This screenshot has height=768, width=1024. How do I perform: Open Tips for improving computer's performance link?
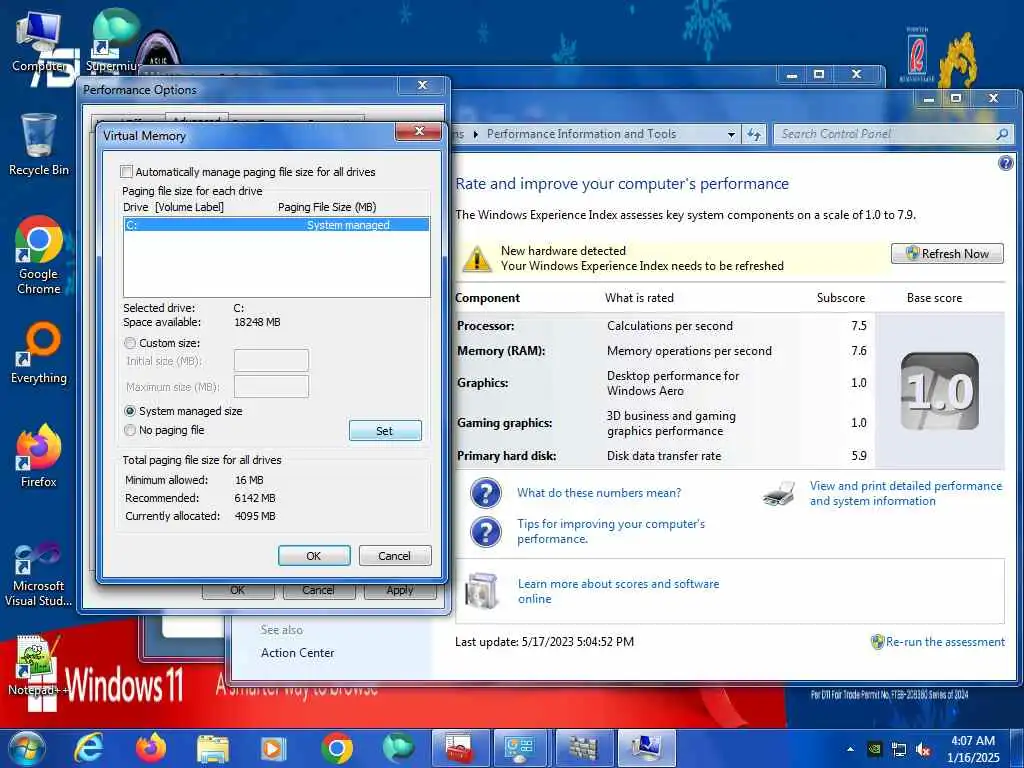[611, 531]
